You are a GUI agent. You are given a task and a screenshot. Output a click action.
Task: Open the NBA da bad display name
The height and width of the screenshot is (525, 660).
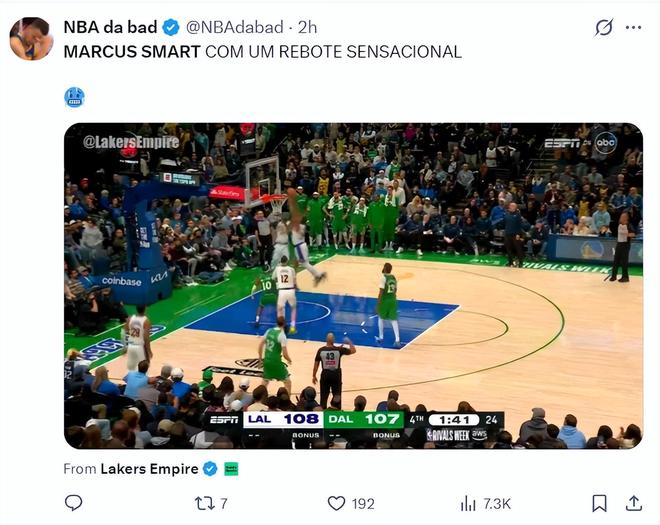[x=110, y=27]
